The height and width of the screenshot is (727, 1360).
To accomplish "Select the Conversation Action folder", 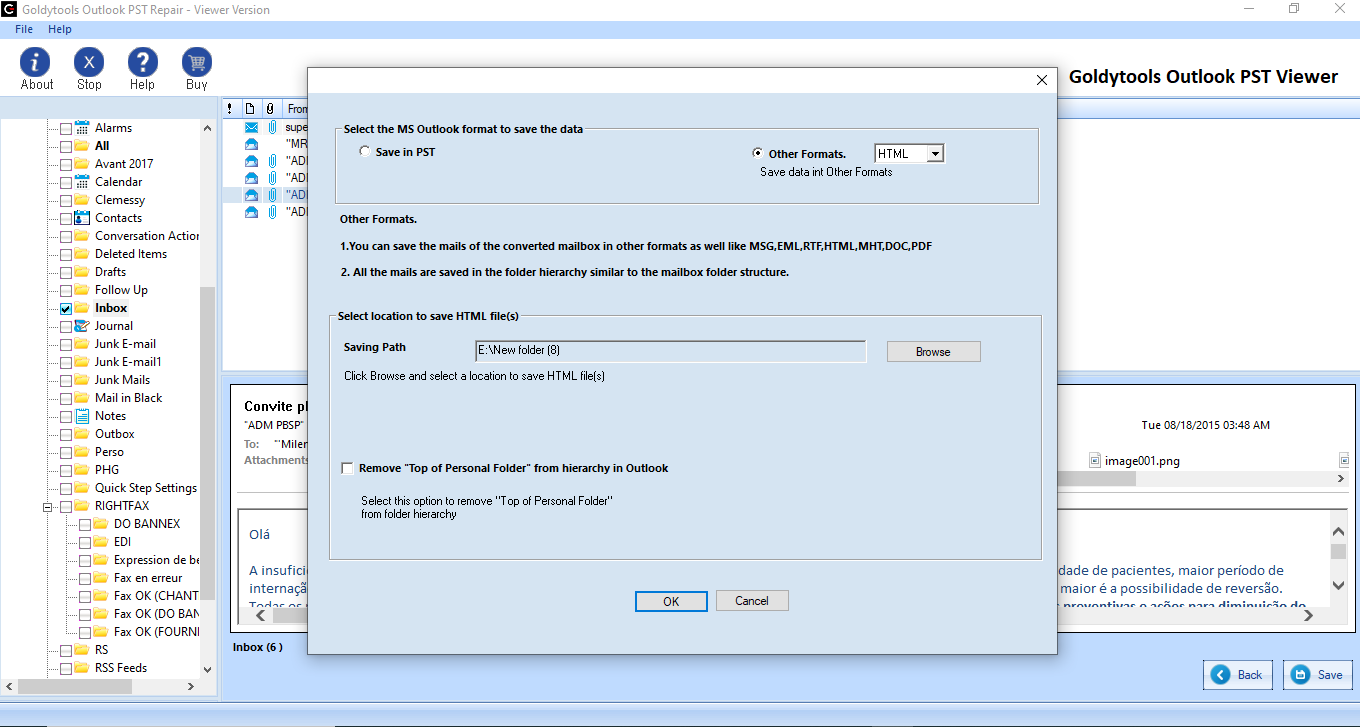I will (147, 236).
